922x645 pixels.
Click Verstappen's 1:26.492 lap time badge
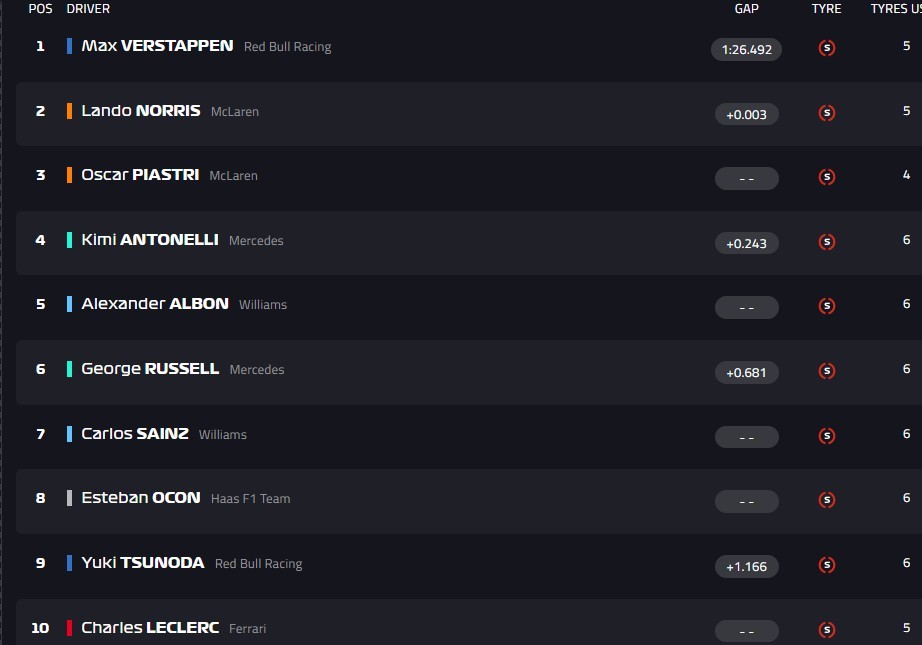tap(746, 49)
